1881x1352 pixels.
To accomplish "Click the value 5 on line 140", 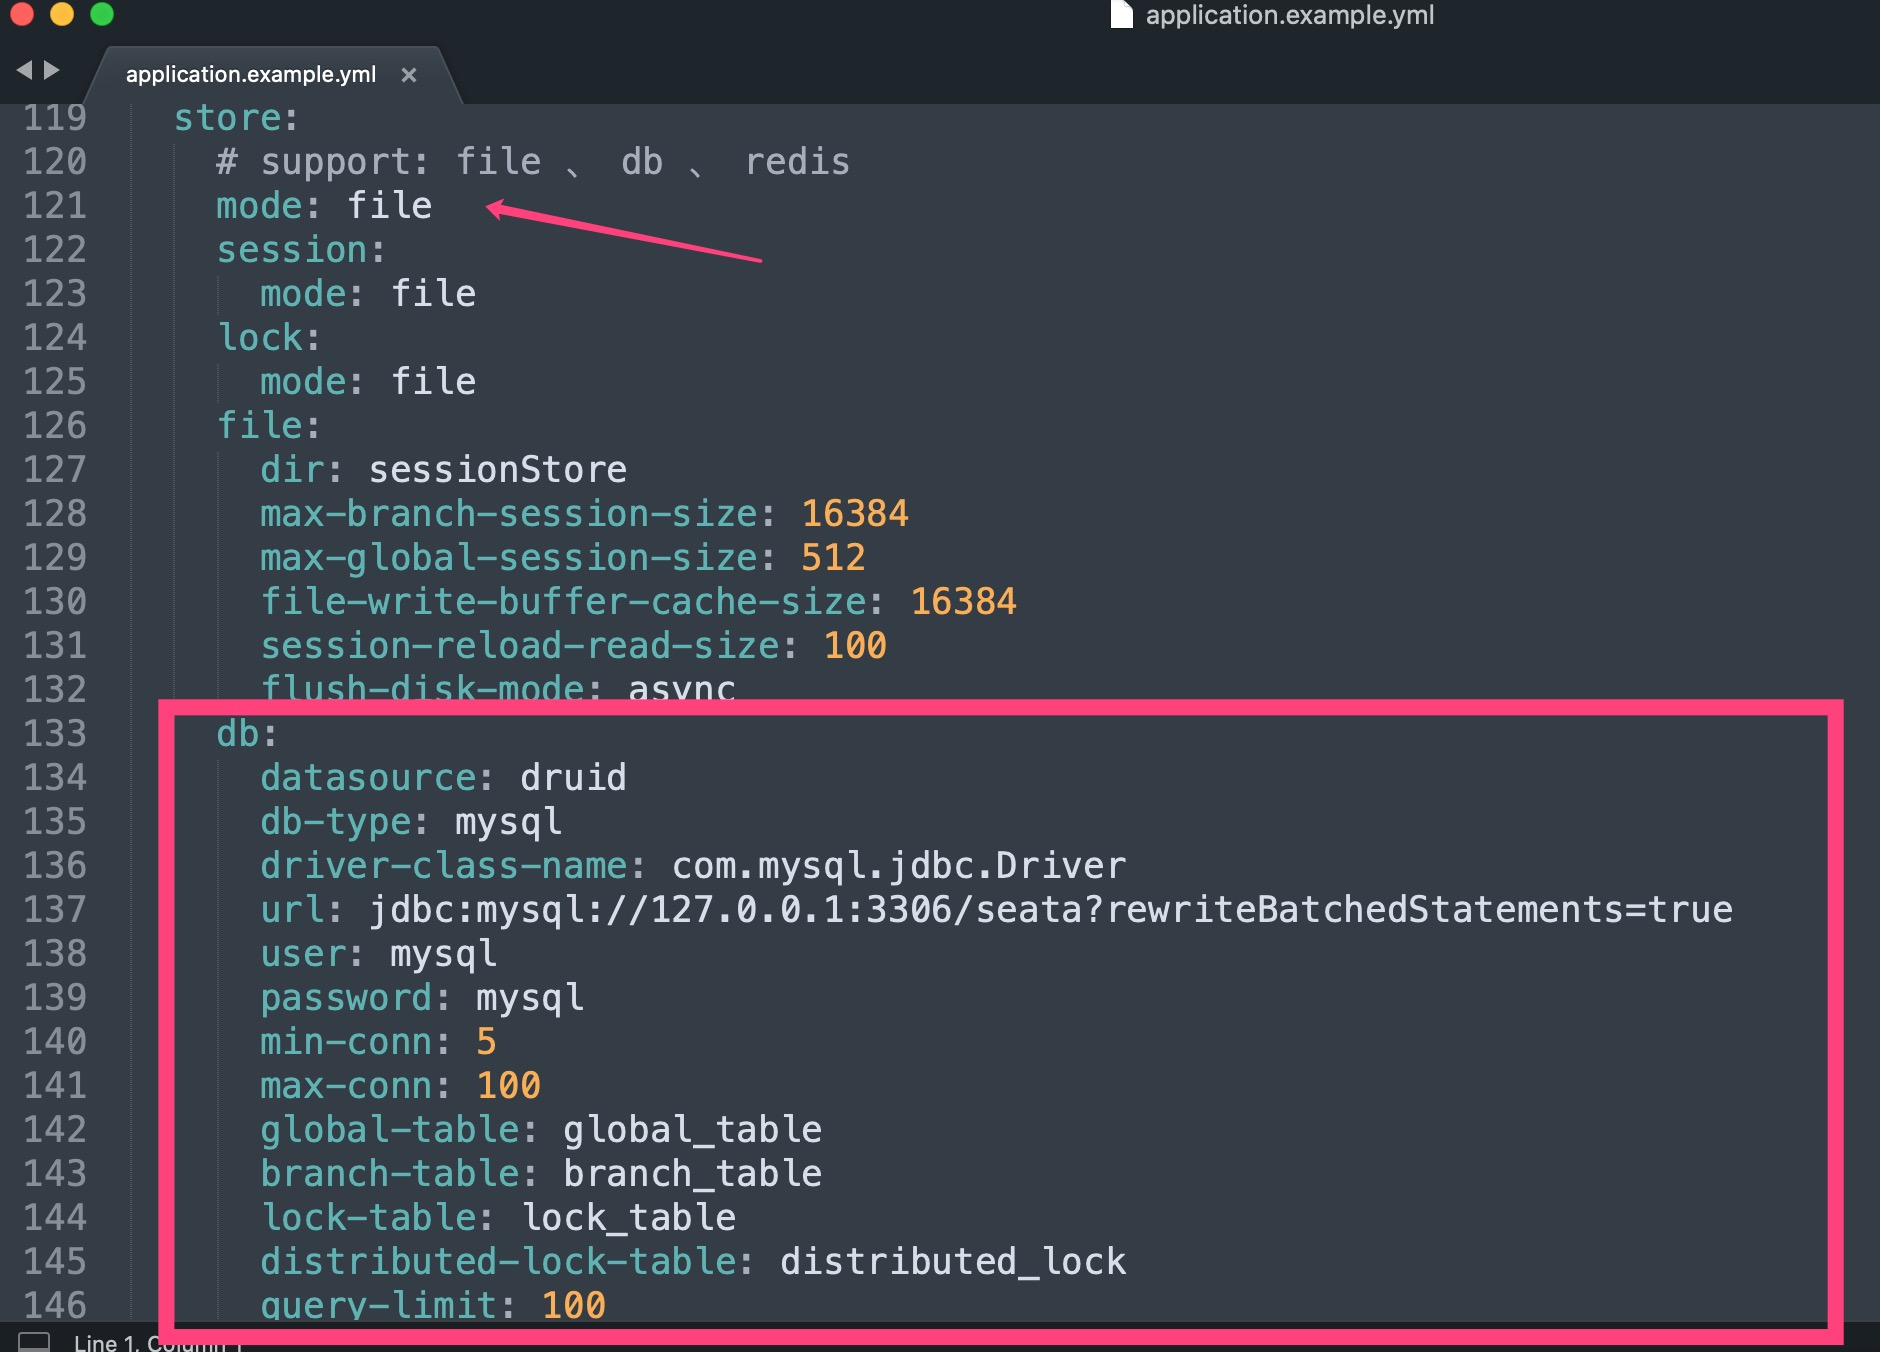I will 486,1042.
